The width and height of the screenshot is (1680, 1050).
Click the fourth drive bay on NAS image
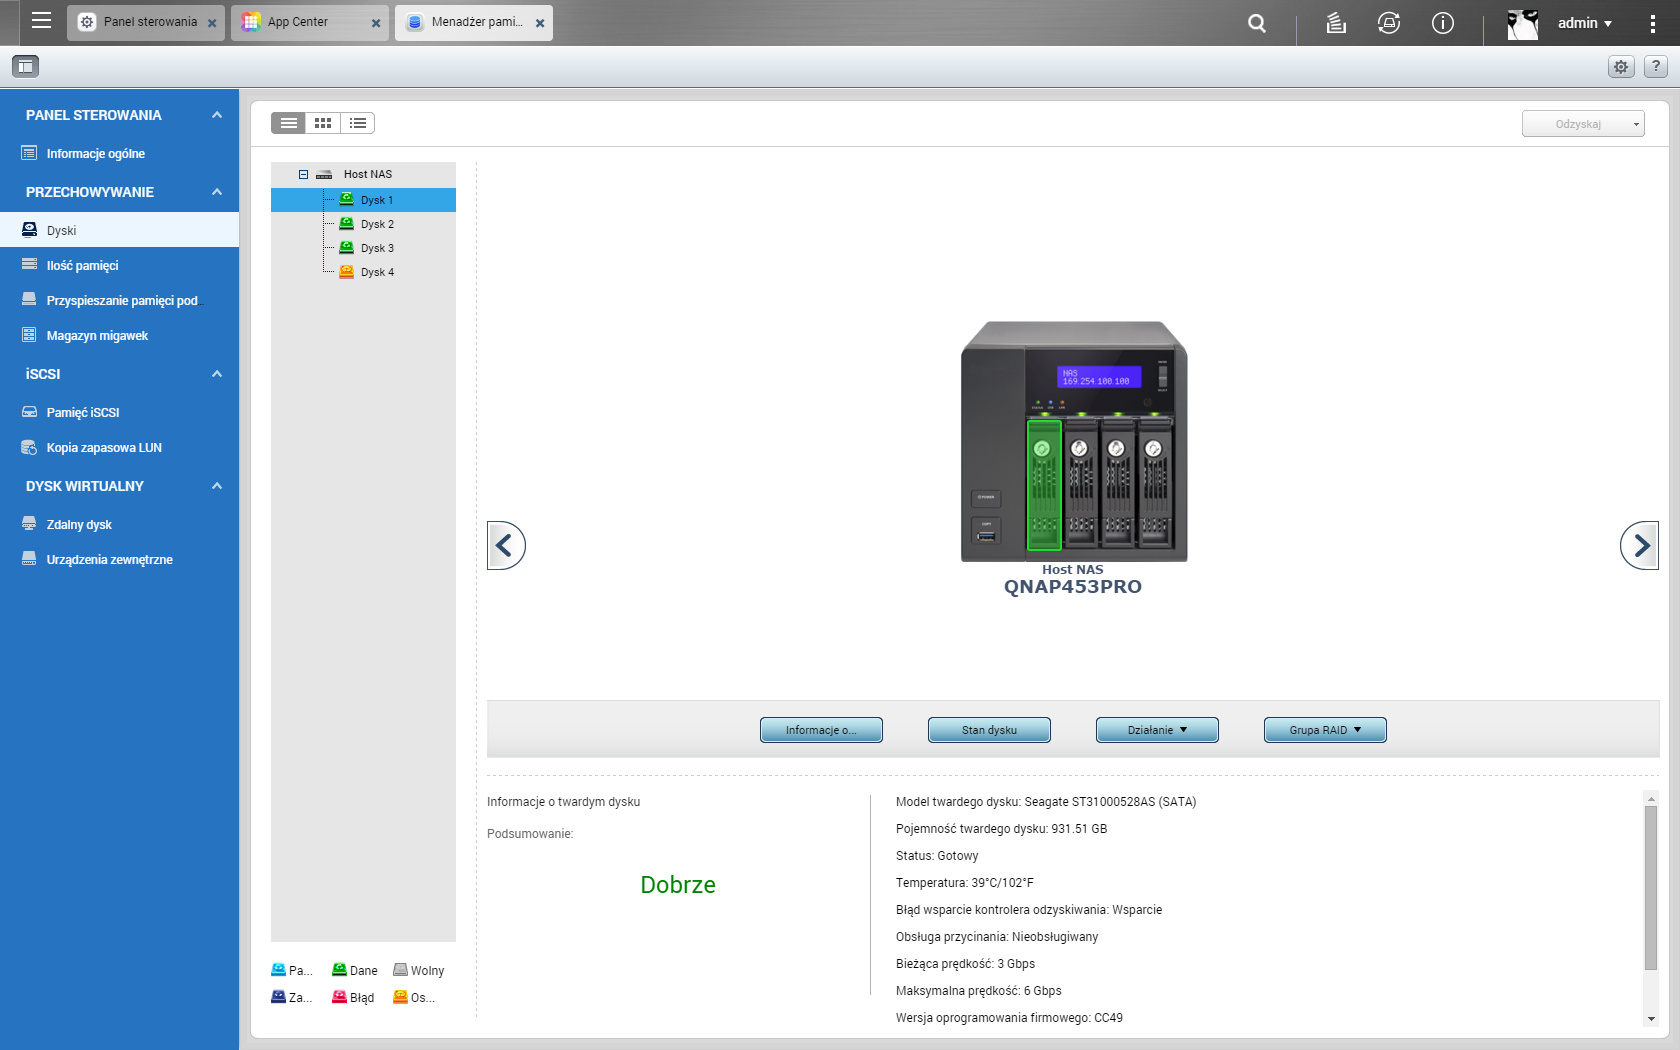[x=1156, y=485]
